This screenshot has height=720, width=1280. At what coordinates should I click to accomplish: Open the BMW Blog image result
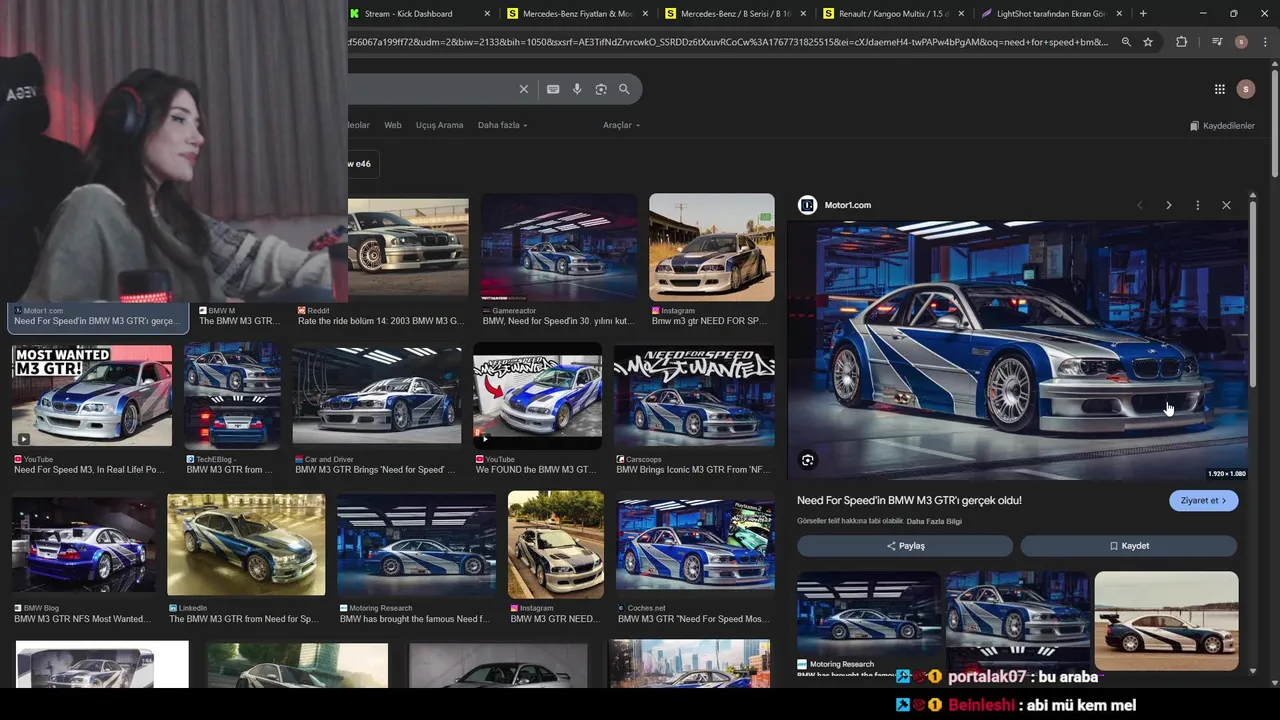pyautogui.click(x=84, y=545)
